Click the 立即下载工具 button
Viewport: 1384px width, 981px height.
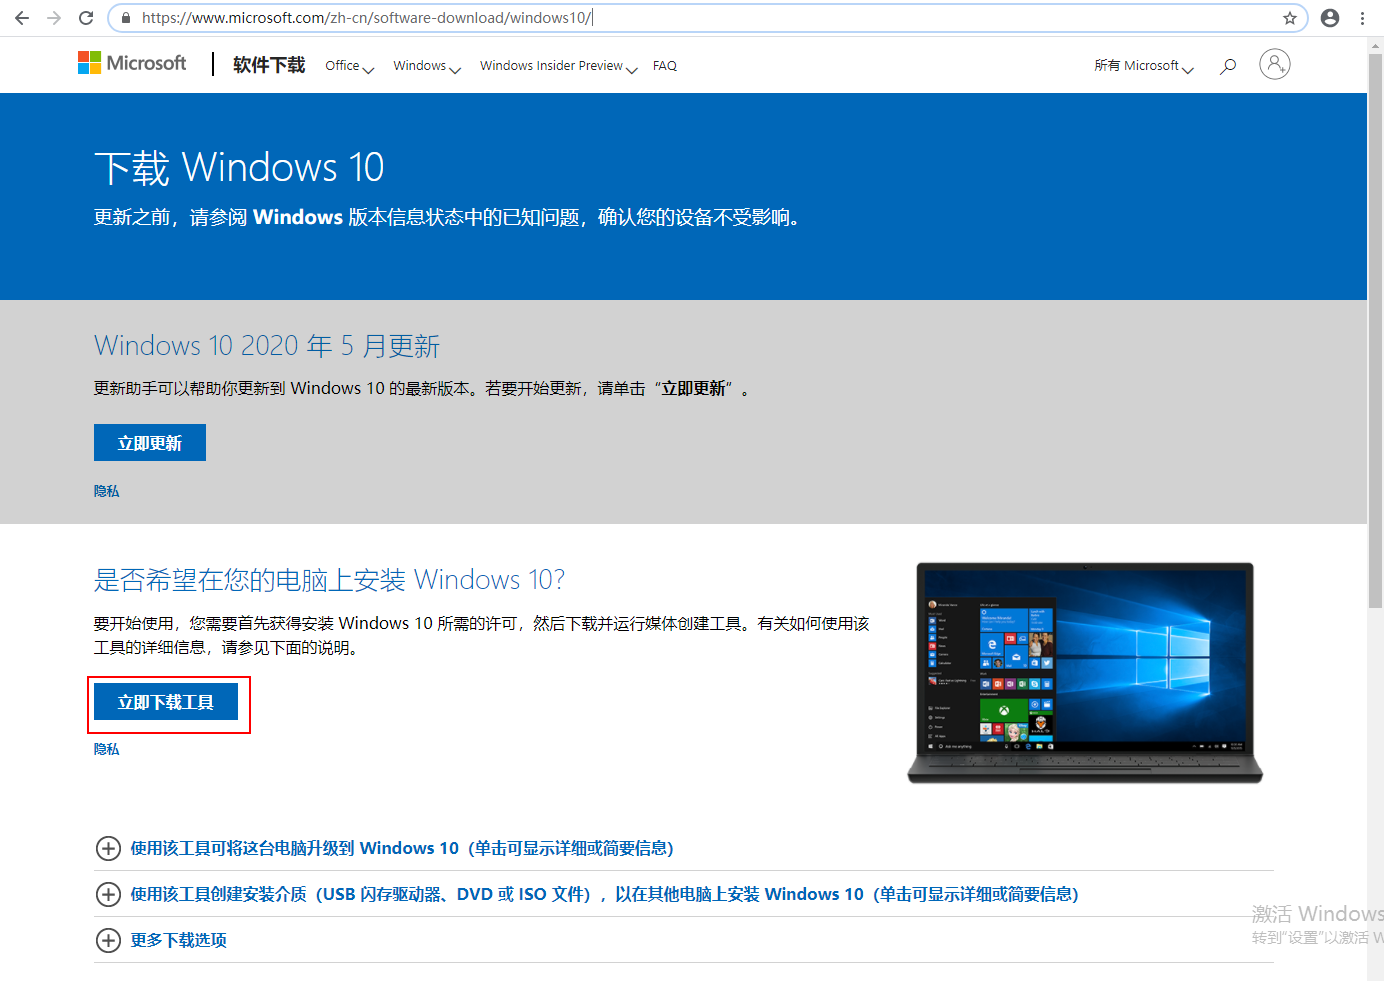pos(168,700)
